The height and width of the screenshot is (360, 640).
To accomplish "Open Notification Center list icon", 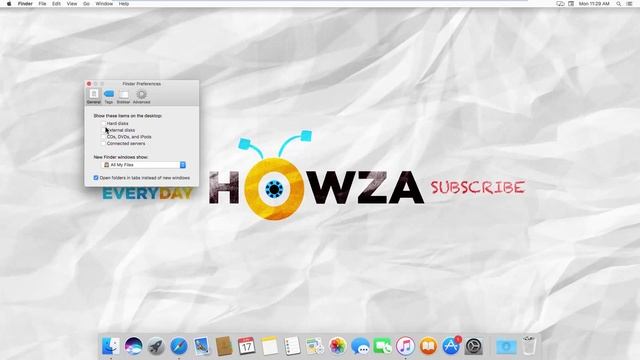I will click(629, 4).
